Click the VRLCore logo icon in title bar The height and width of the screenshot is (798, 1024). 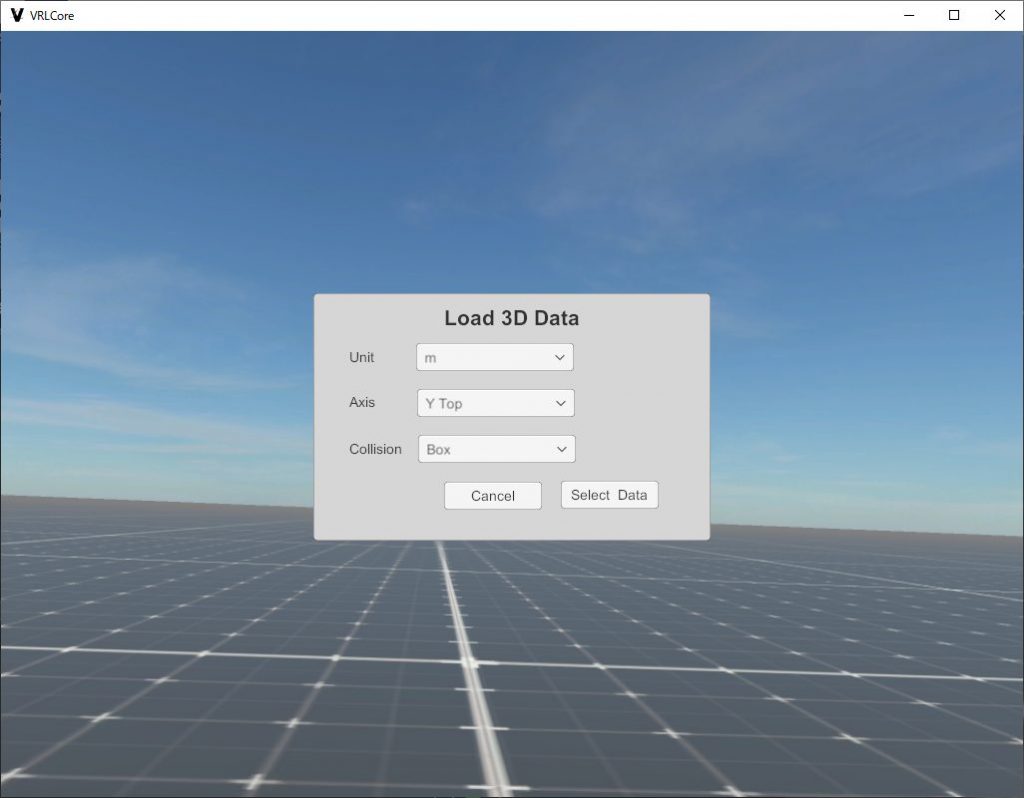[16, 15]
